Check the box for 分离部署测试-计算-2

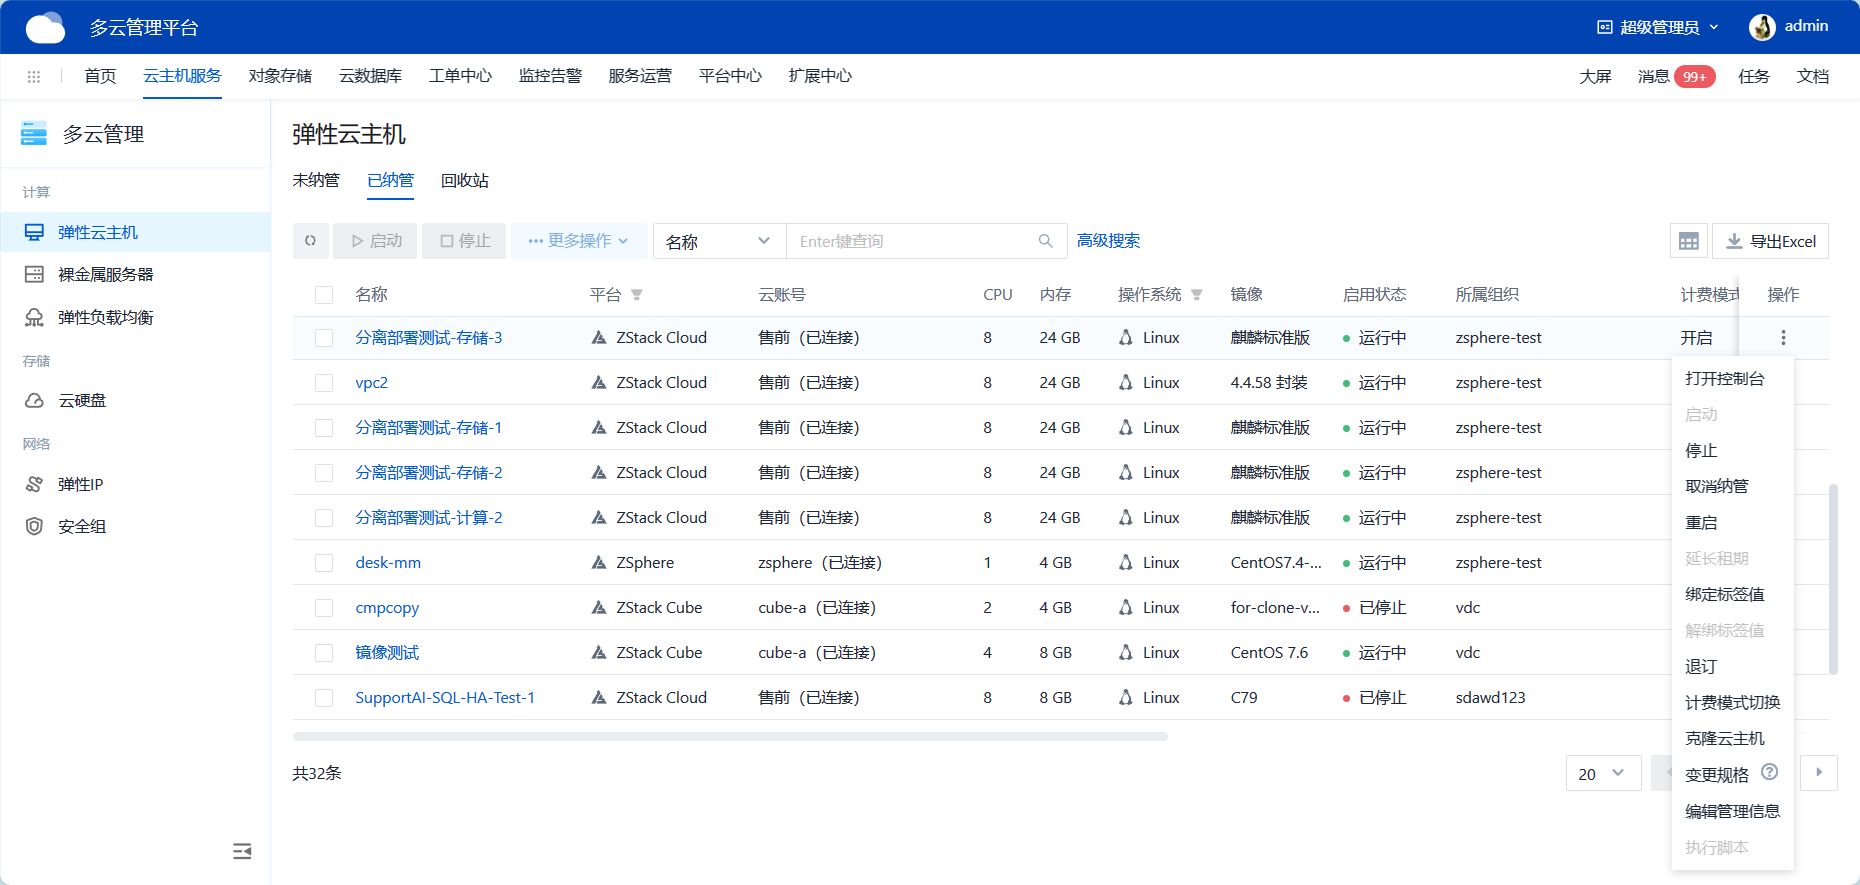pos(324,518)
